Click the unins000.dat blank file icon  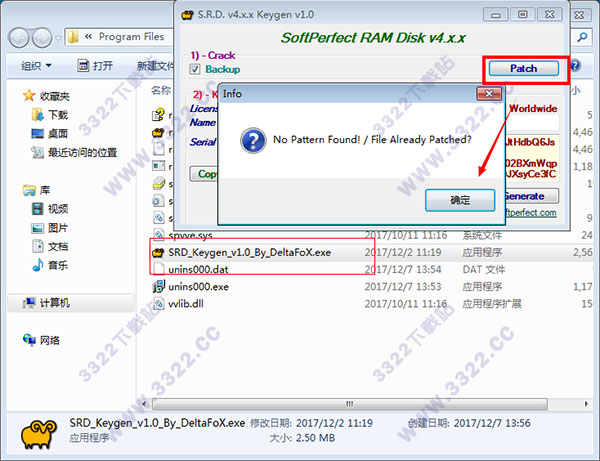pyautogui.click(x=158, y=269)
